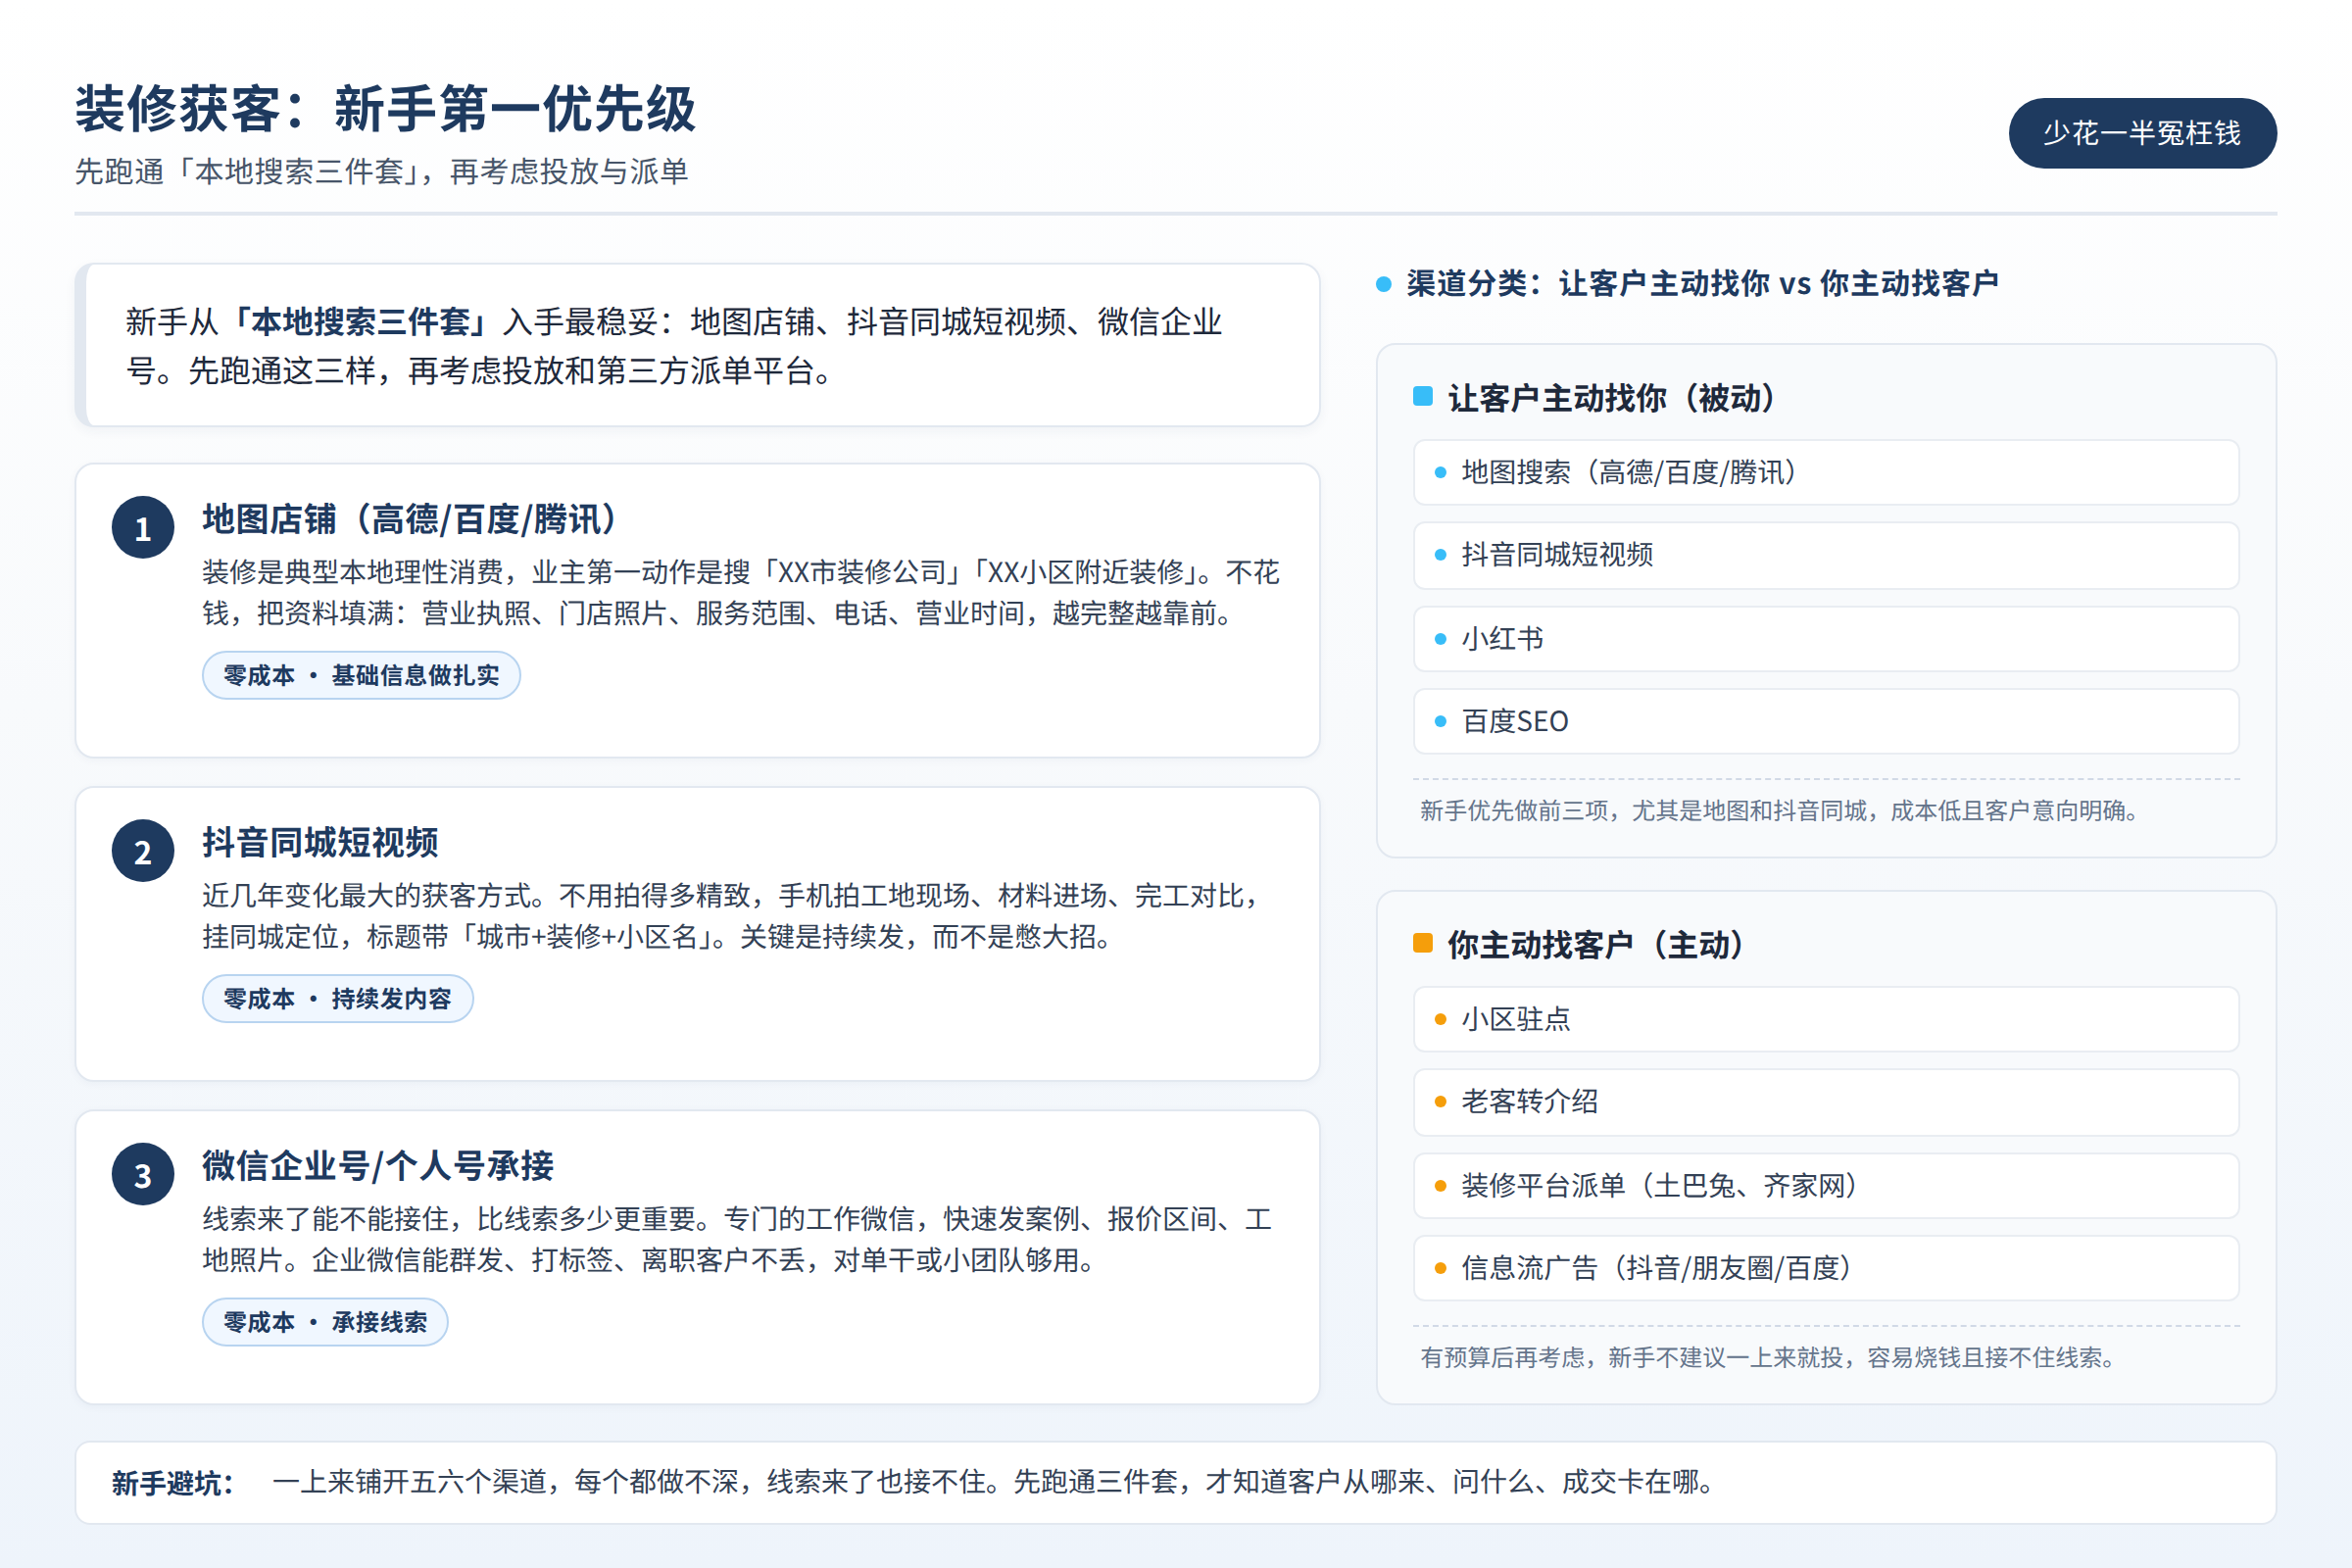
Task: Click the blue square beside 让客户主动找你
Action: [x=1423, y=396]
